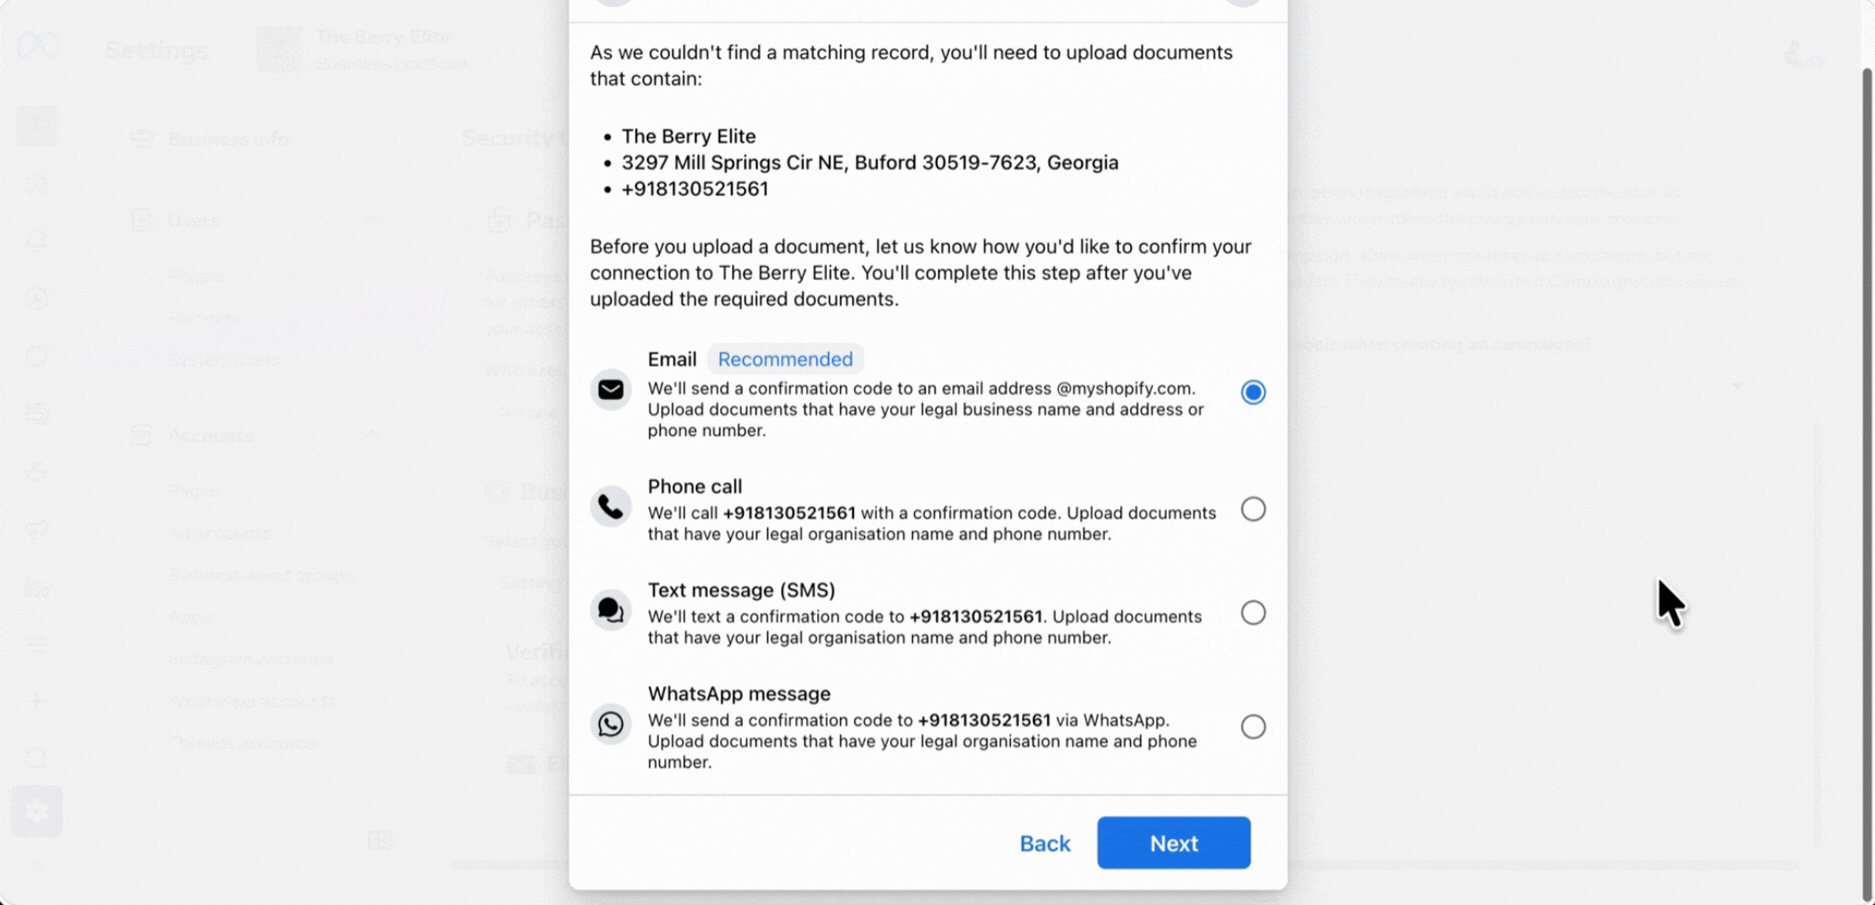Image resolution: width=1875 pixels, height=905 pixels.
Task: Open Business asset groups in the background menu
Action: tap(262, 575)
